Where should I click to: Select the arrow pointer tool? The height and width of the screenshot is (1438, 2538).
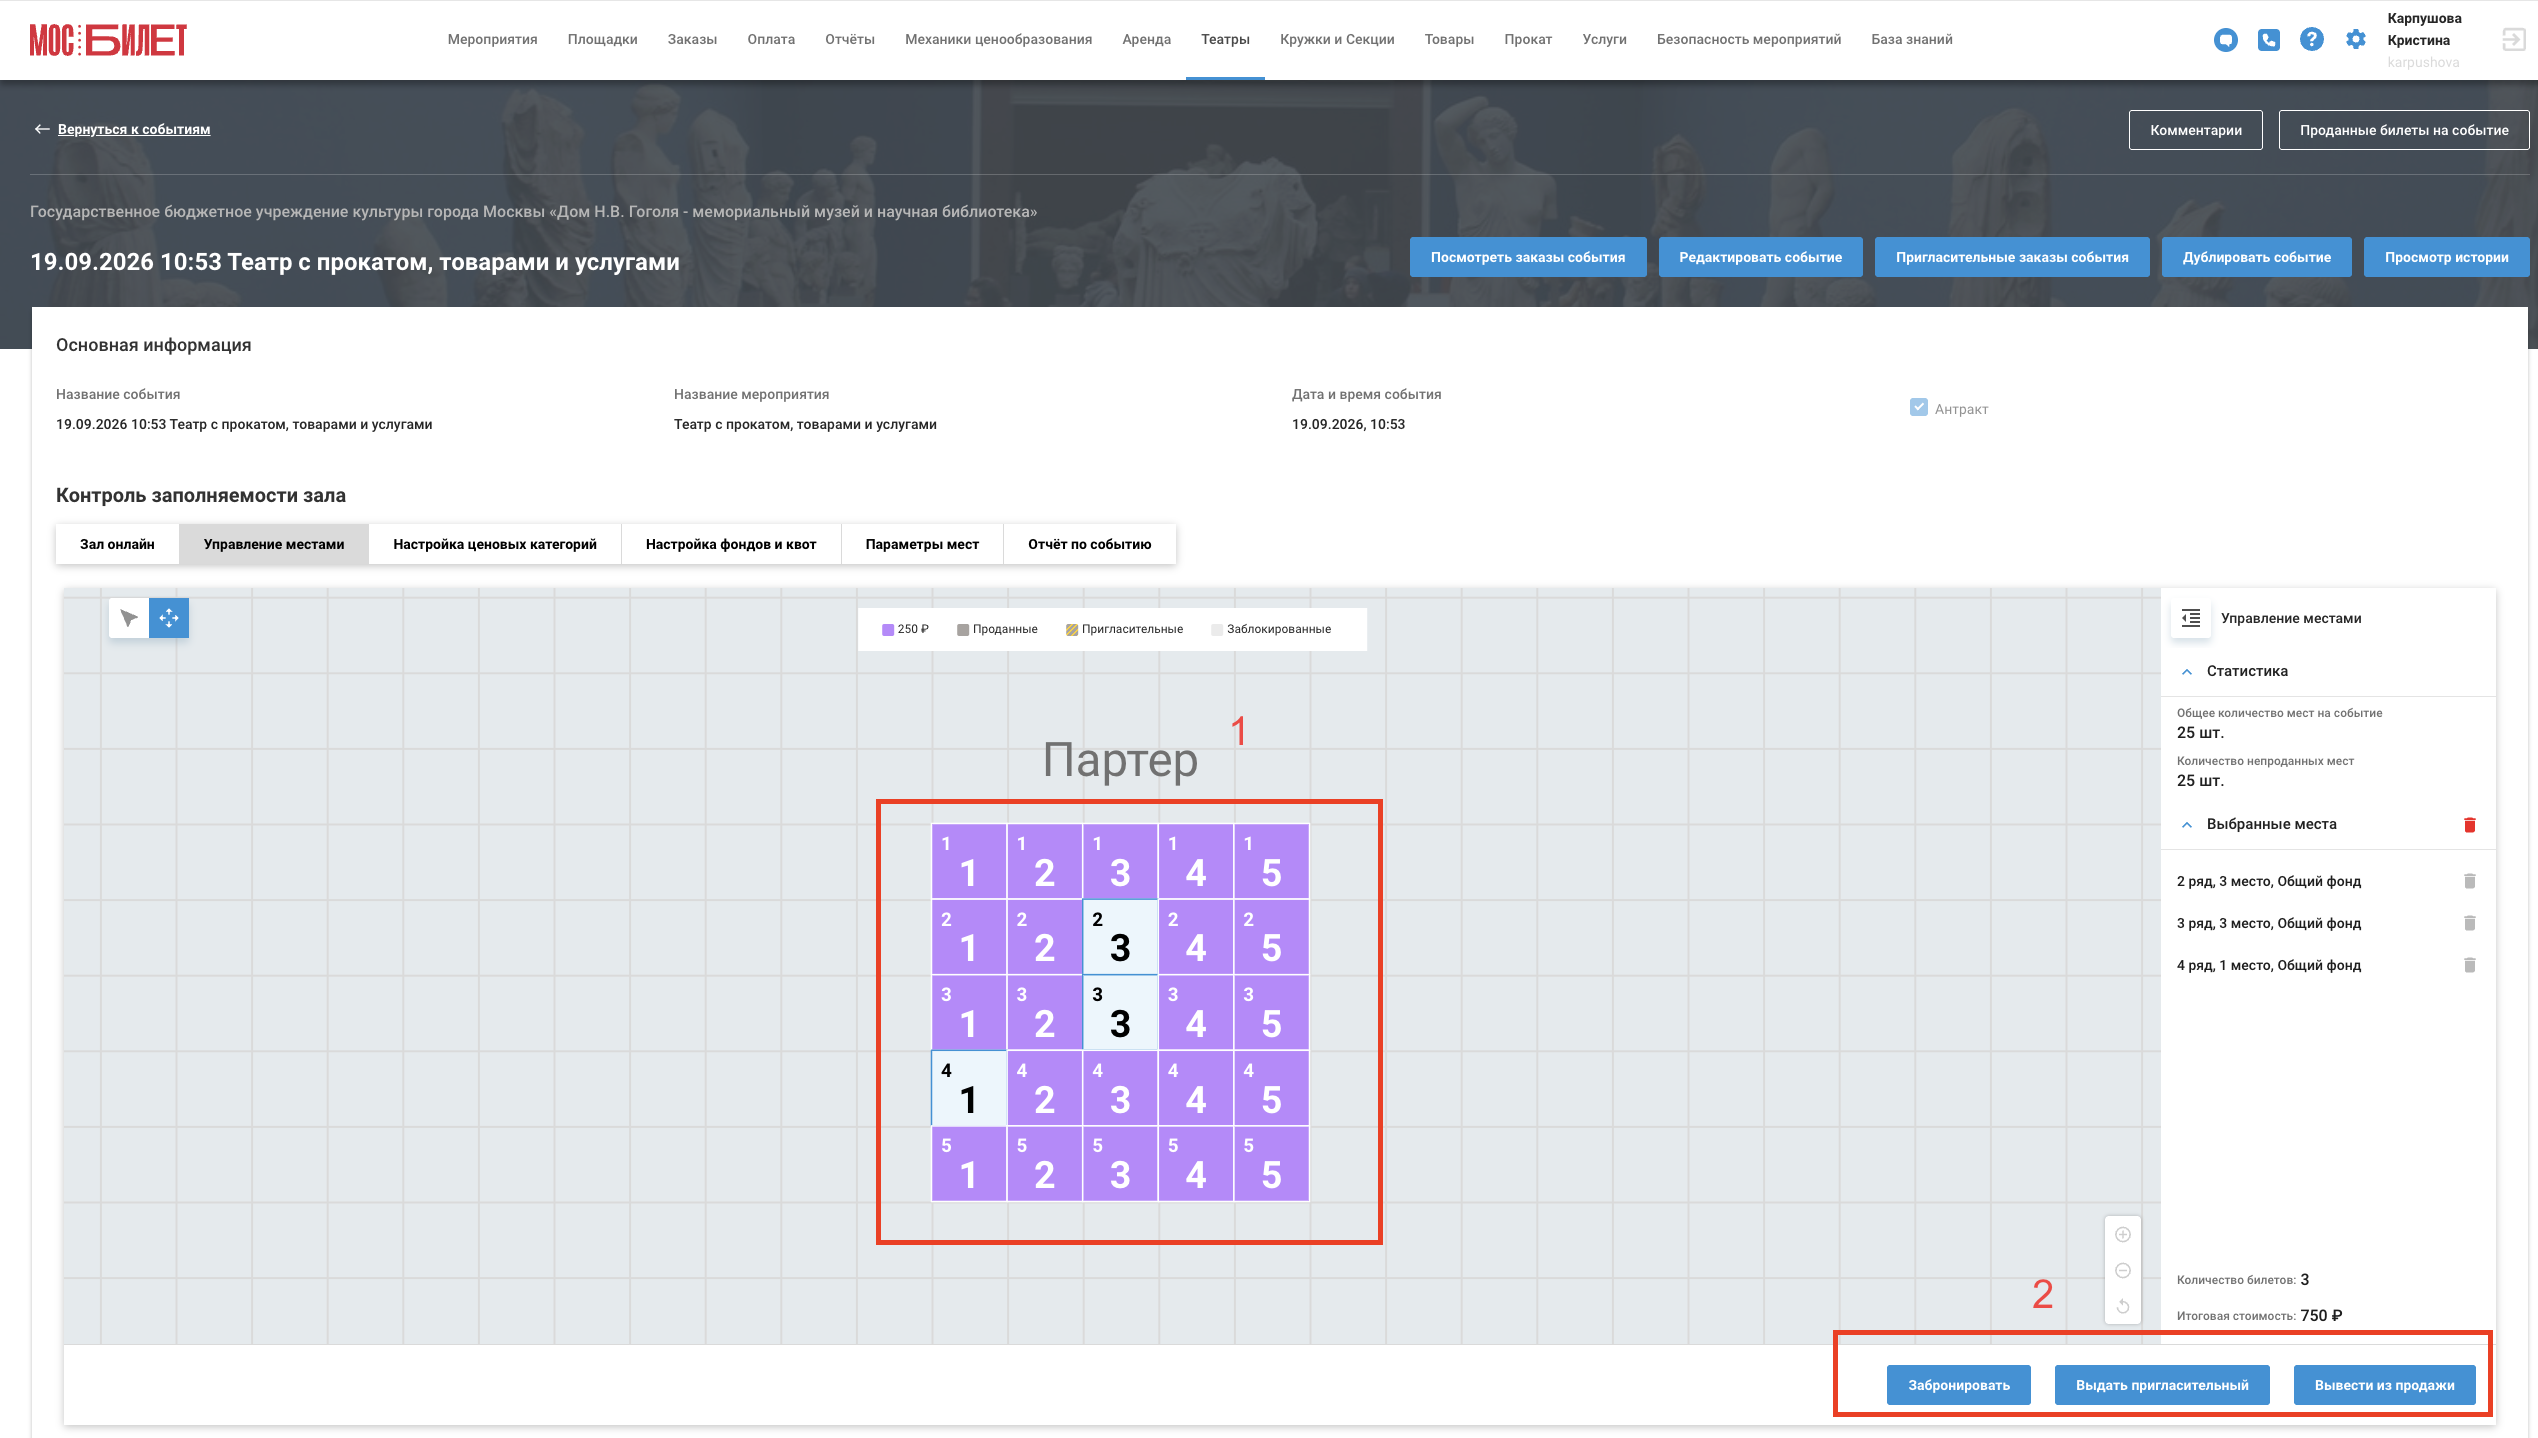coord(129,618)
